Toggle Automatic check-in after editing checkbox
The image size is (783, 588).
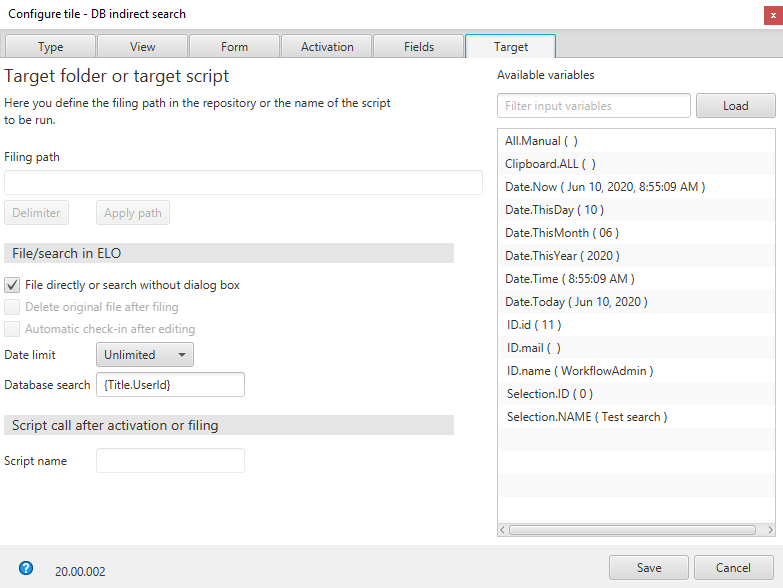tap(13, 329)
